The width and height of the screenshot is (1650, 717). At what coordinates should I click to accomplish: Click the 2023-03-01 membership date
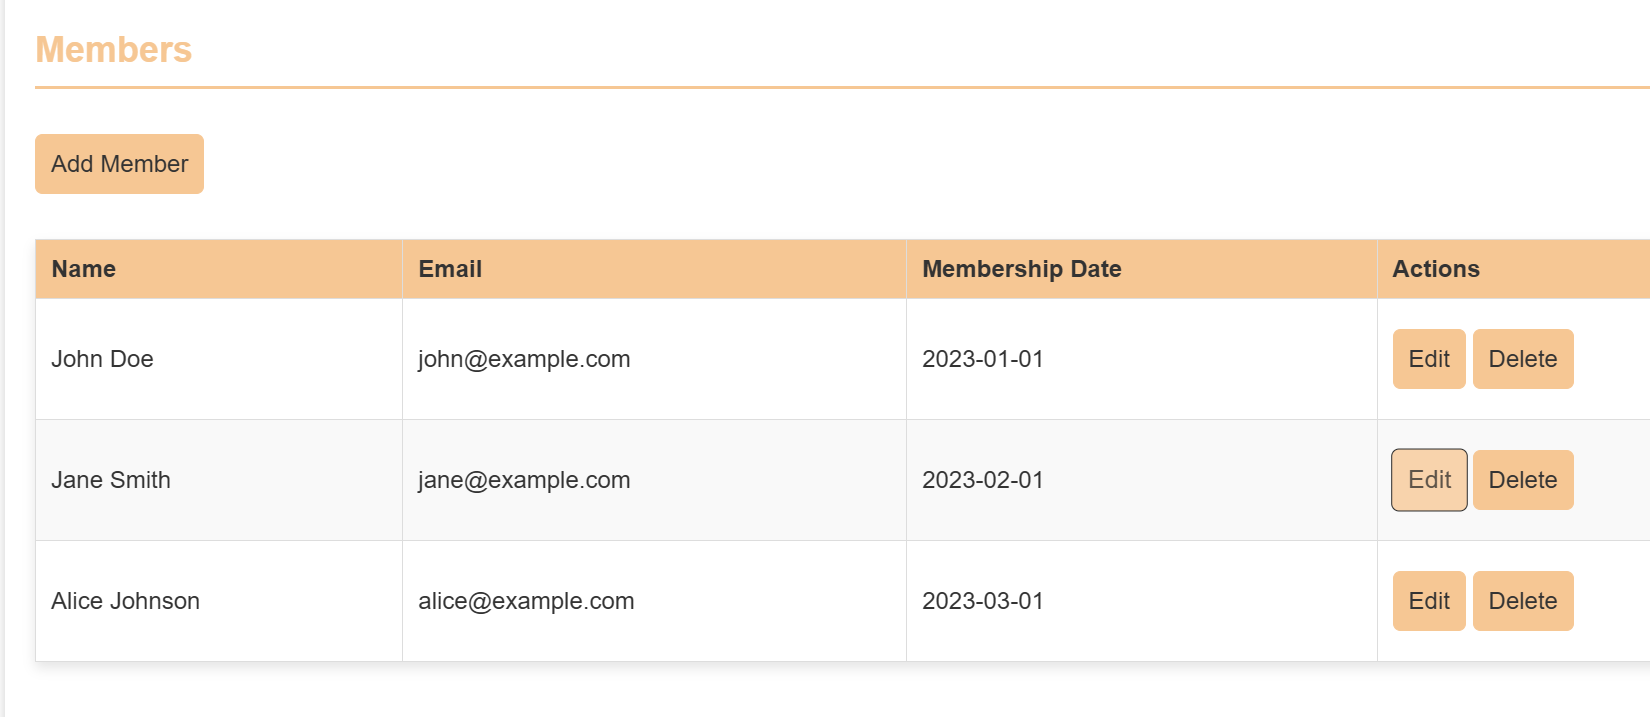pyautogui.click(x=982, y=601)
